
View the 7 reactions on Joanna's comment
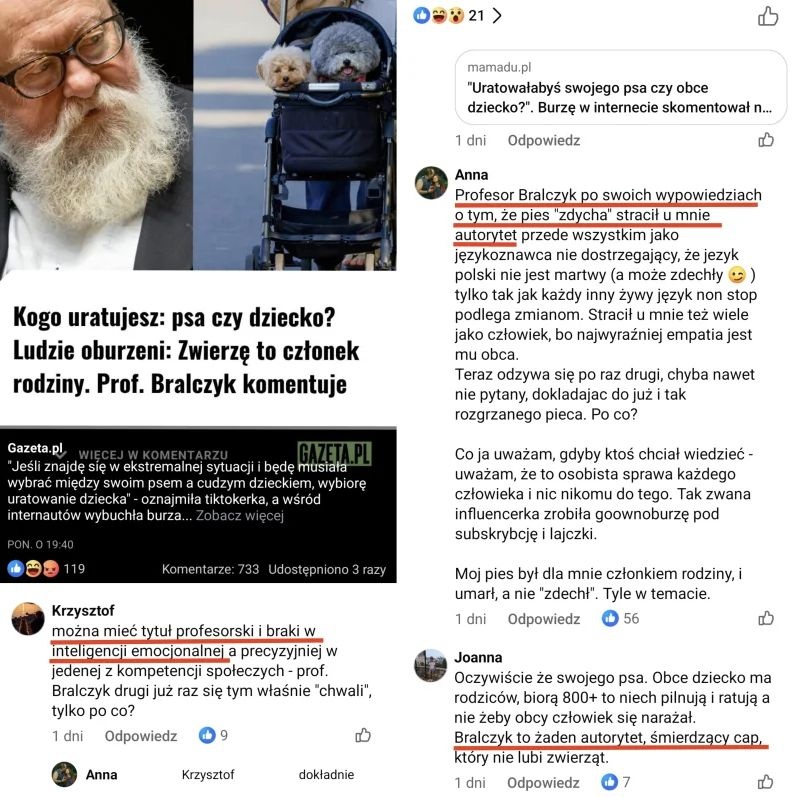[616, 782]
